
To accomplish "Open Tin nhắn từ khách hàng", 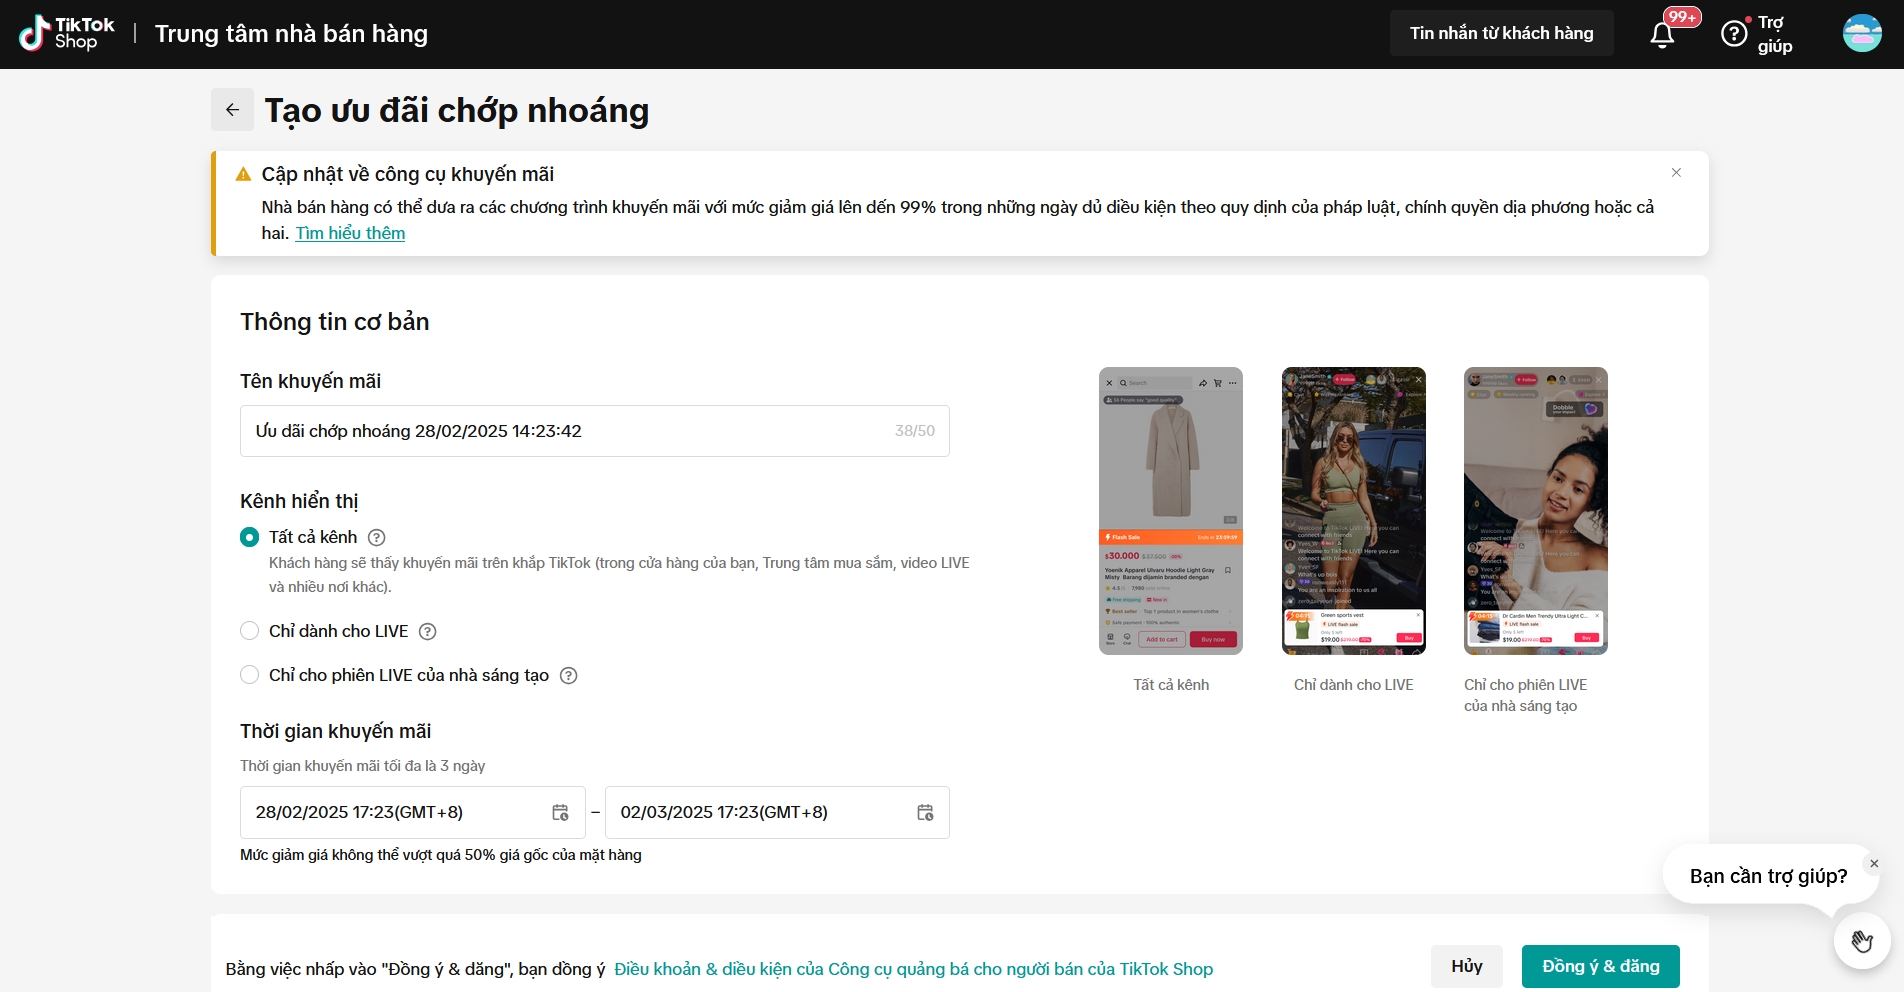I will click(x=1501, y=33).
